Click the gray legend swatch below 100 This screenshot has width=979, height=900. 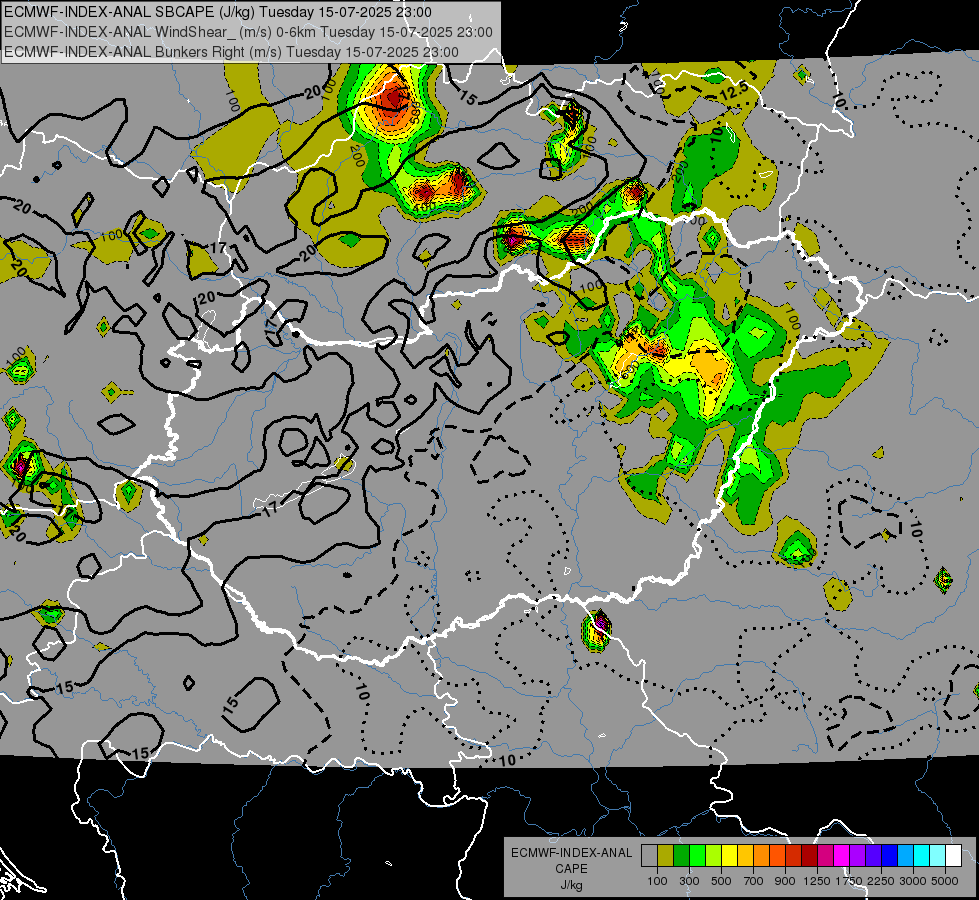649,856
